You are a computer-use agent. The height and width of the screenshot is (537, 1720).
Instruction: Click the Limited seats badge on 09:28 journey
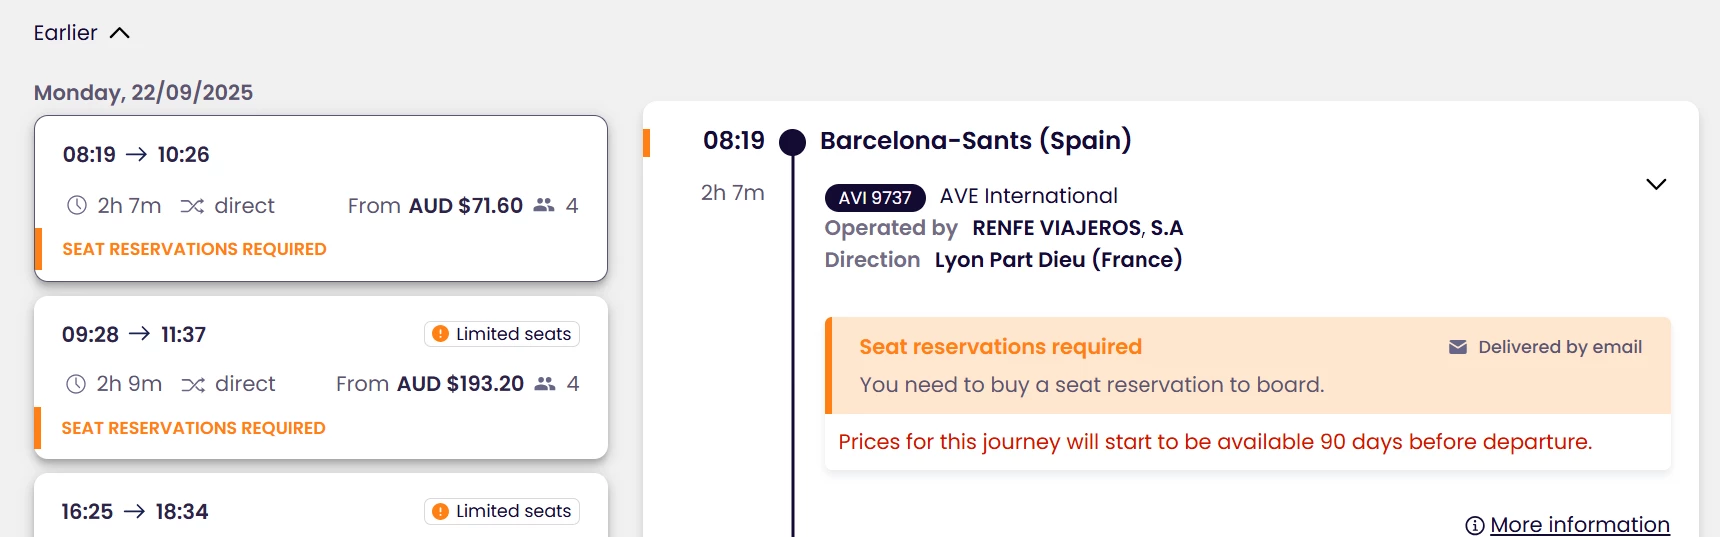tap(502, 334)
